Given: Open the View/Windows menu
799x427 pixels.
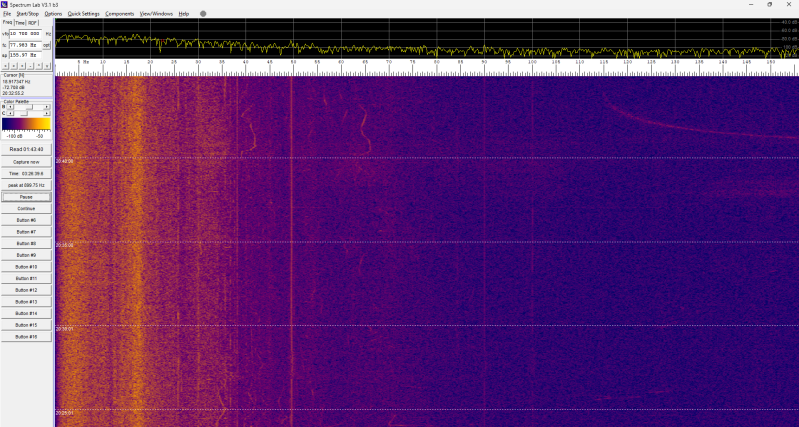Looking at the screenshot, I should tap(156, 14).
